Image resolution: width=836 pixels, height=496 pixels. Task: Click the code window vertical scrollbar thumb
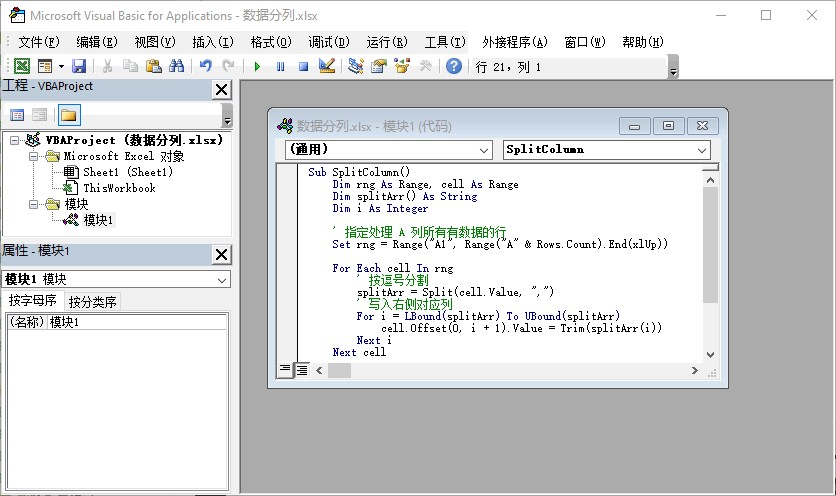(710, 244)
